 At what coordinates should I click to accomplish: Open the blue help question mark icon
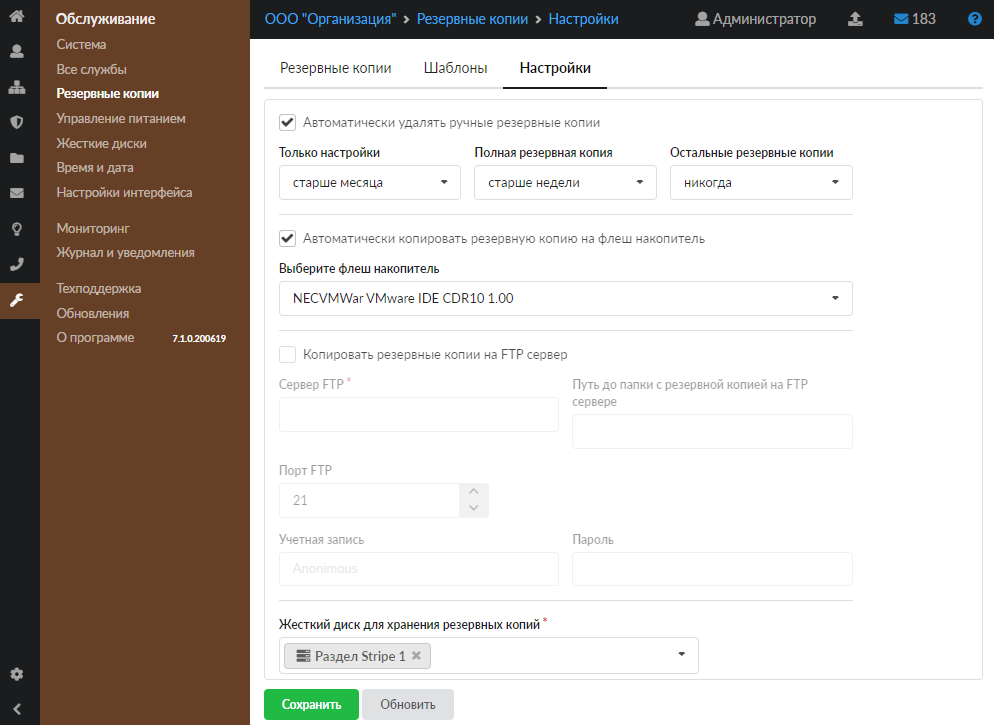click(x=975, y=19)
